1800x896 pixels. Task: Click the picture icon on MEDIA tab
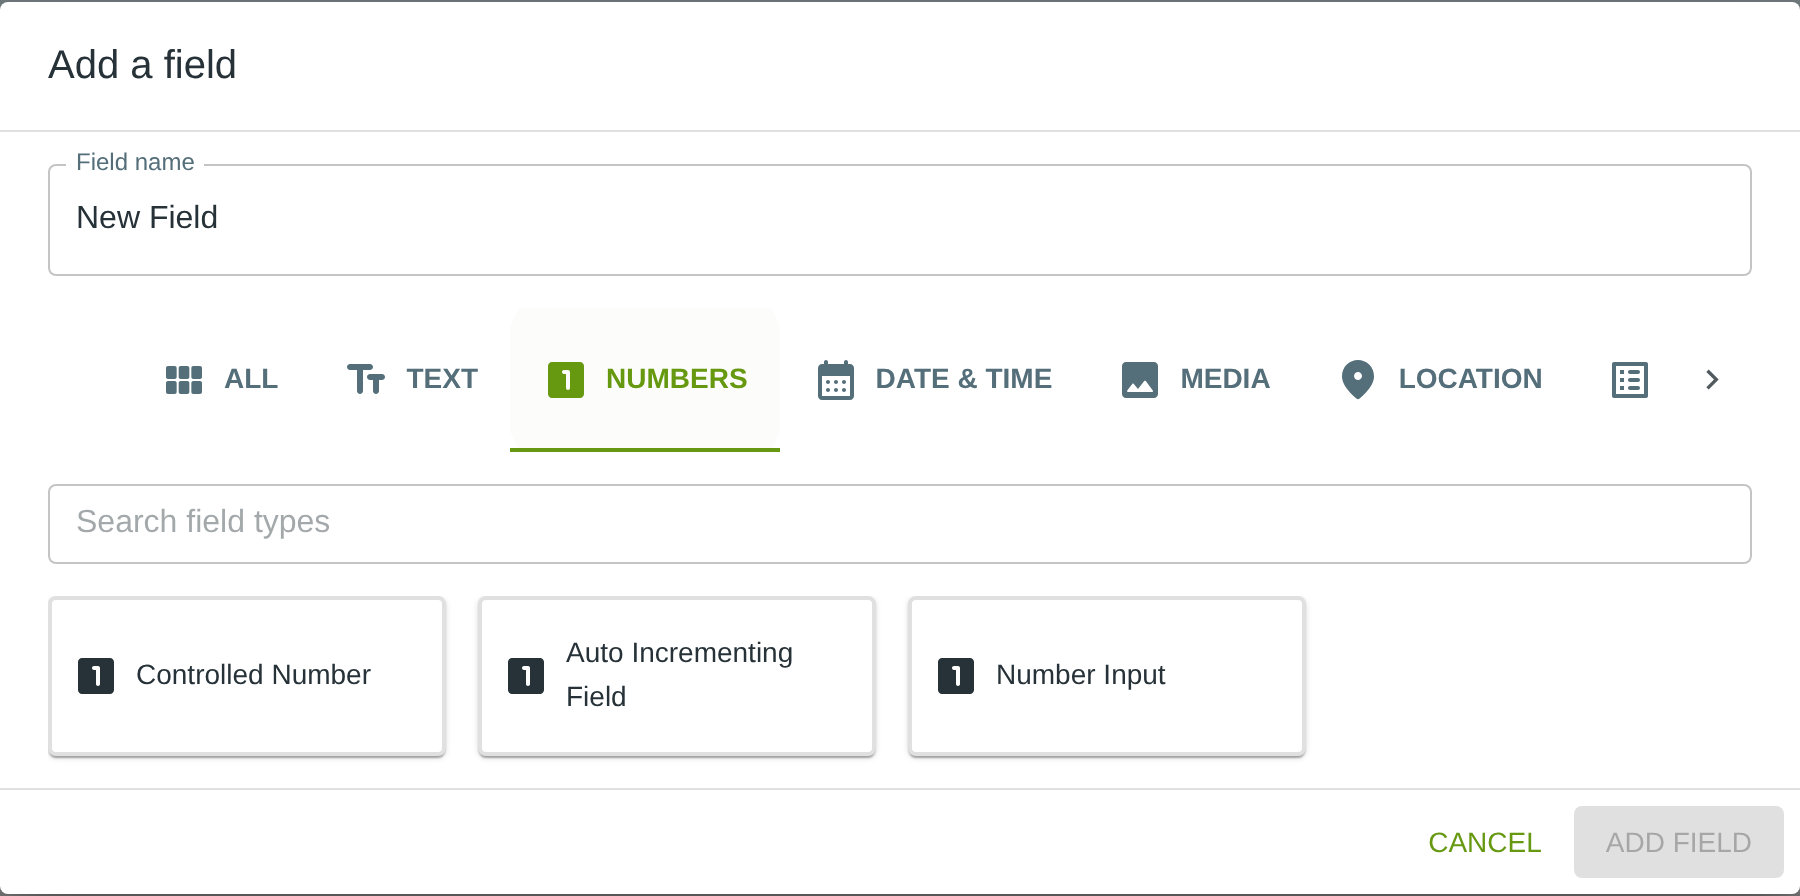tap(1140, 380)
